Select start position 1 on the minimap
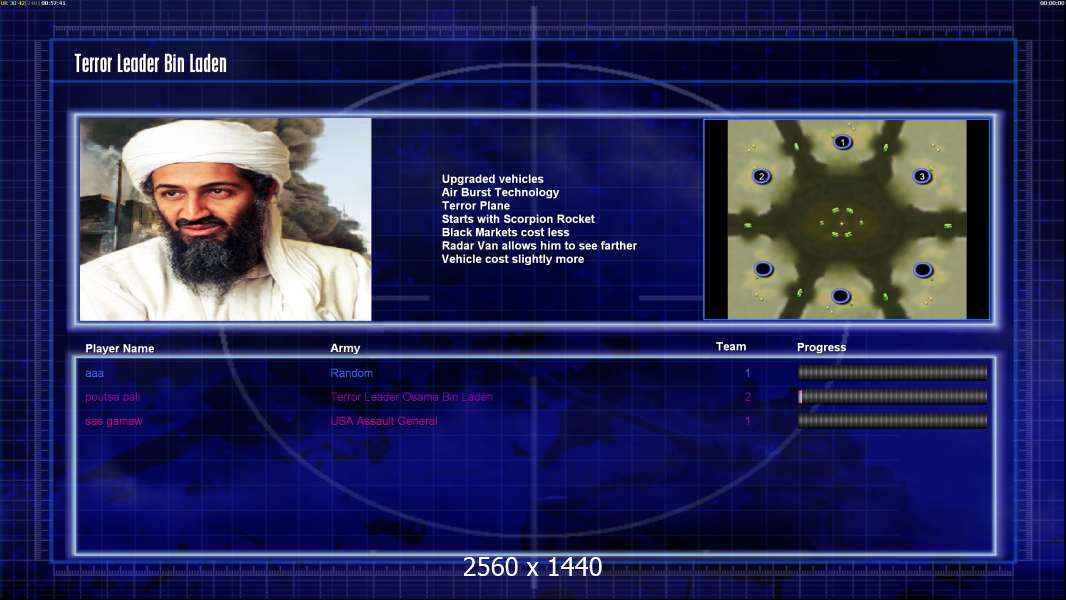The image size is (1066, 600). (x=842, y=142)
